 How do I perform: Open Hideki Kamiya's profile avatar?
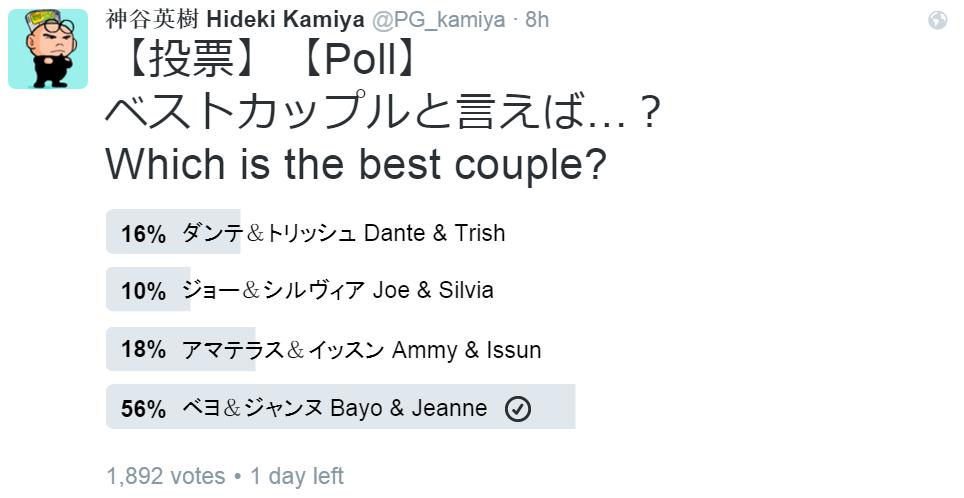point(48,49)
